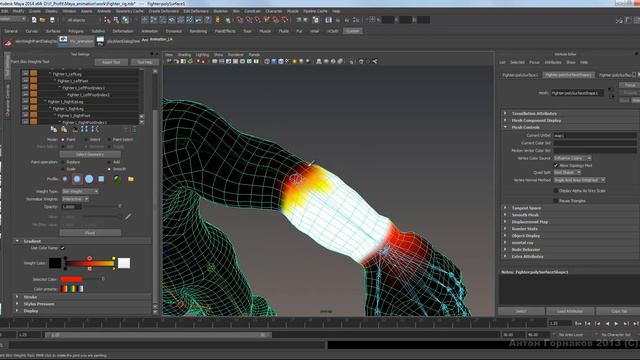Toggle the Use Color Ramp checkbox

tap(62, 248)
